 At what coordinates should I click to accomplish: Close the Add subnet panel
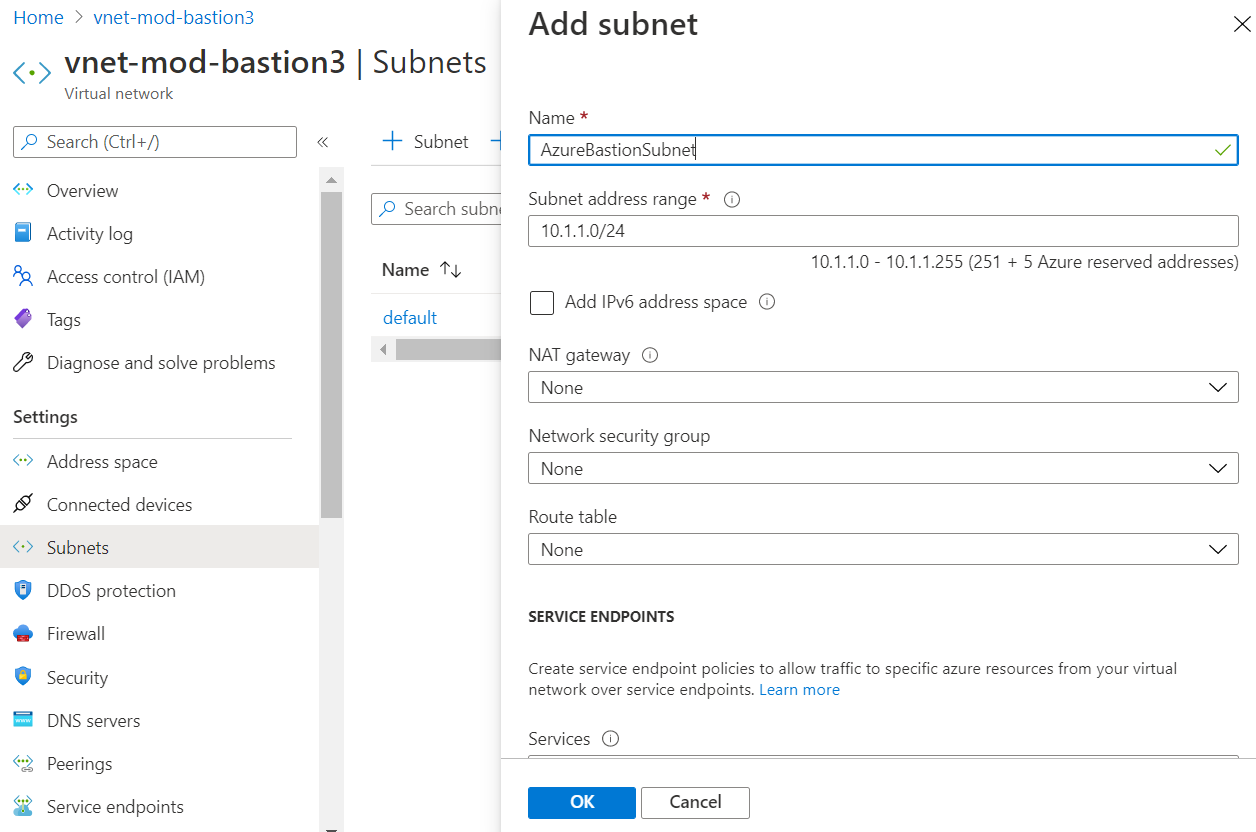[1241, 25]
